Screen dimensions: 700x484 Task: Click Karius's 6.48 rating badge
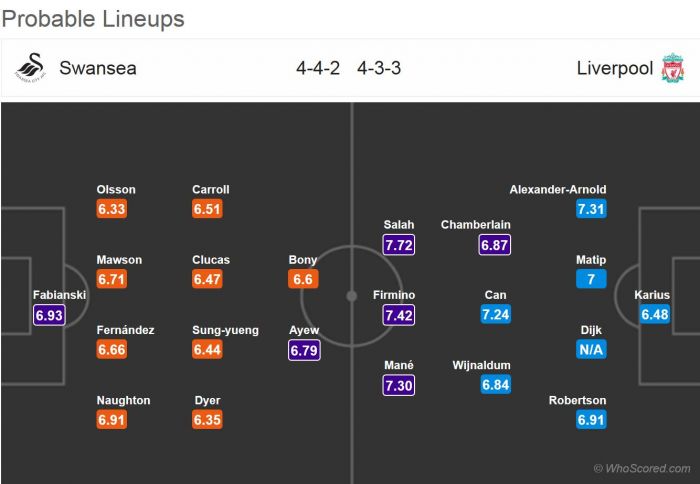pos(655,315)
